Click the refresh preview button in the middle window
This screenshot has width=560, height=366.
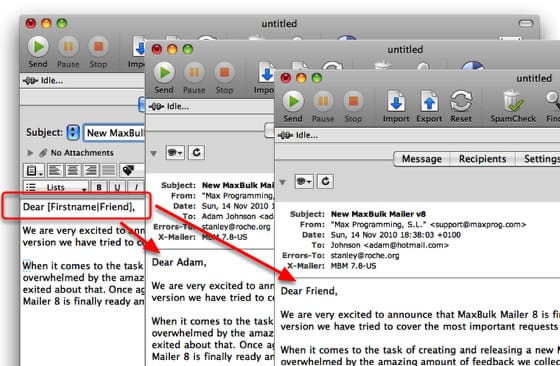tap(196, 152)
